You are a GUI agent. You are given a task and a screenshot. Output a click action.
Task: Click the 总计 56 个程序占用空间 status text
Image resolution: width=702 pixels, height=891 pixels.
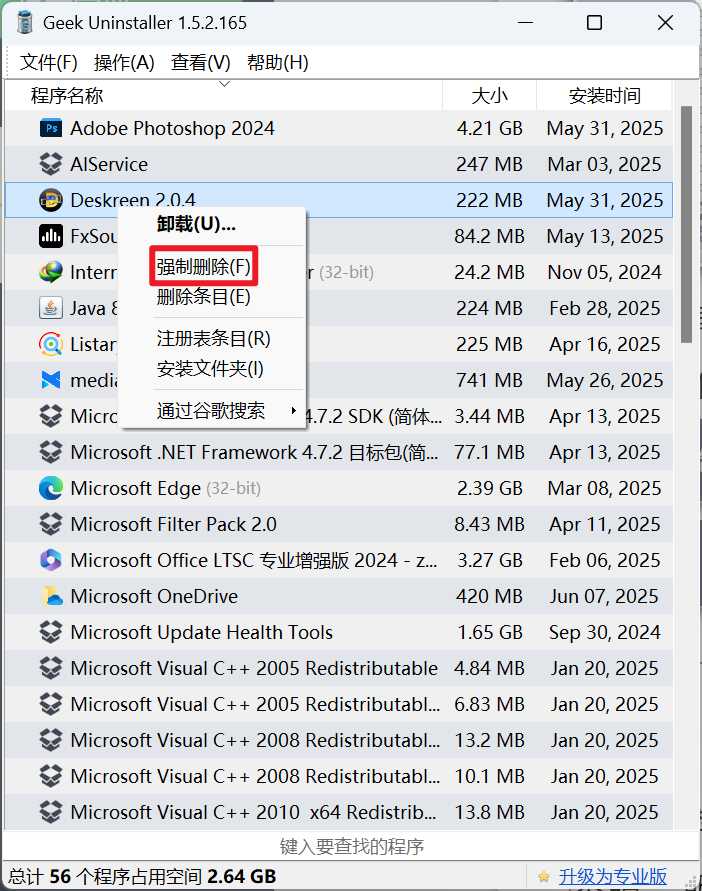point(142,876)
